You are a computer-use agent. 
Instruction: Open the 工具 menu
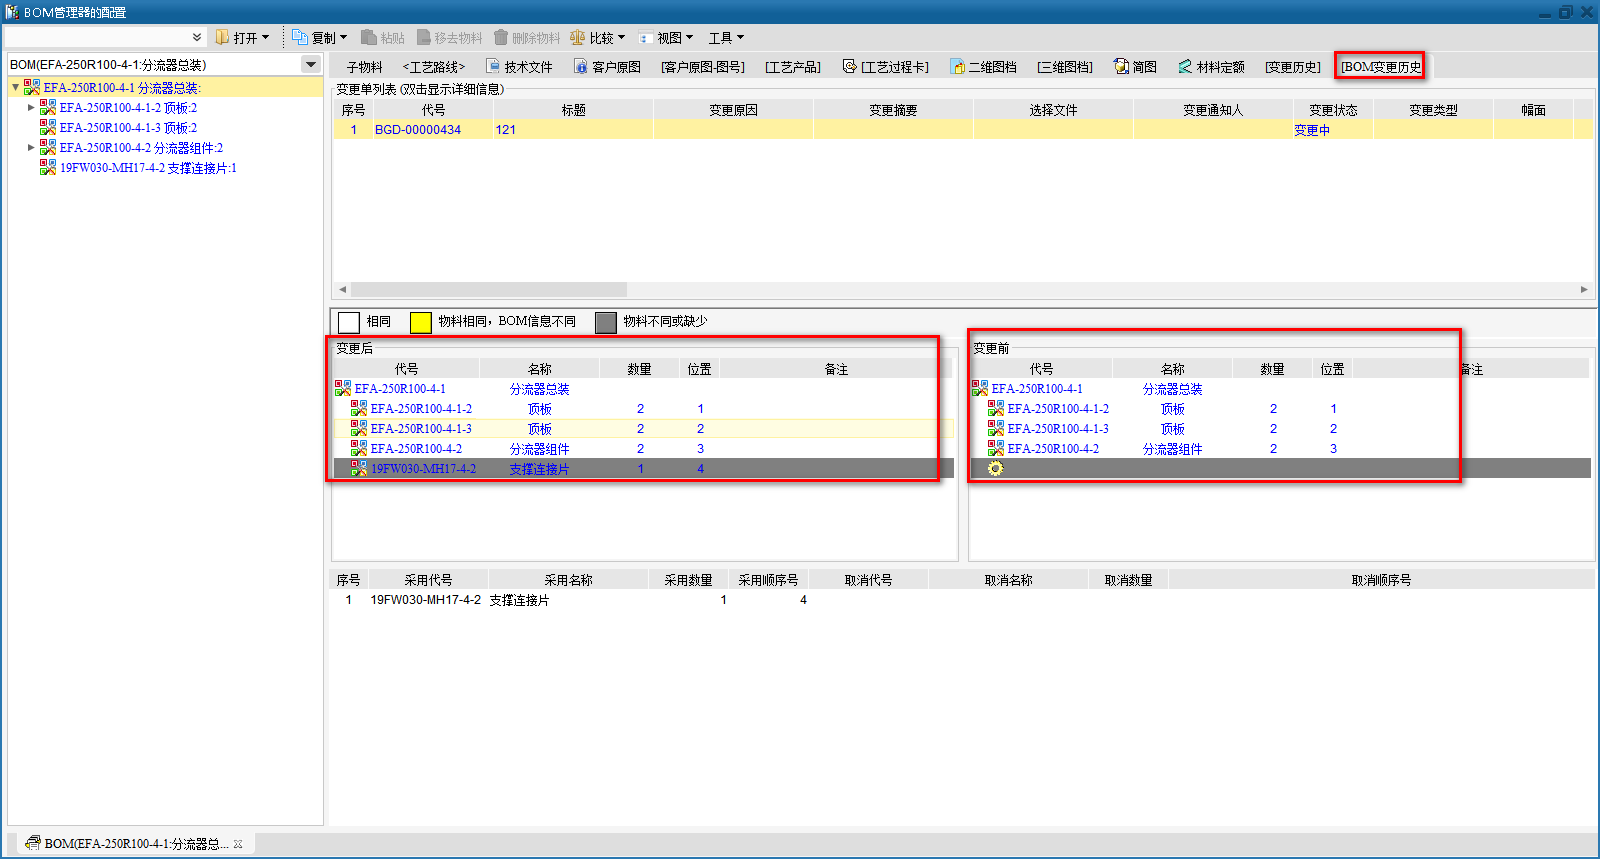coord(726,38)
